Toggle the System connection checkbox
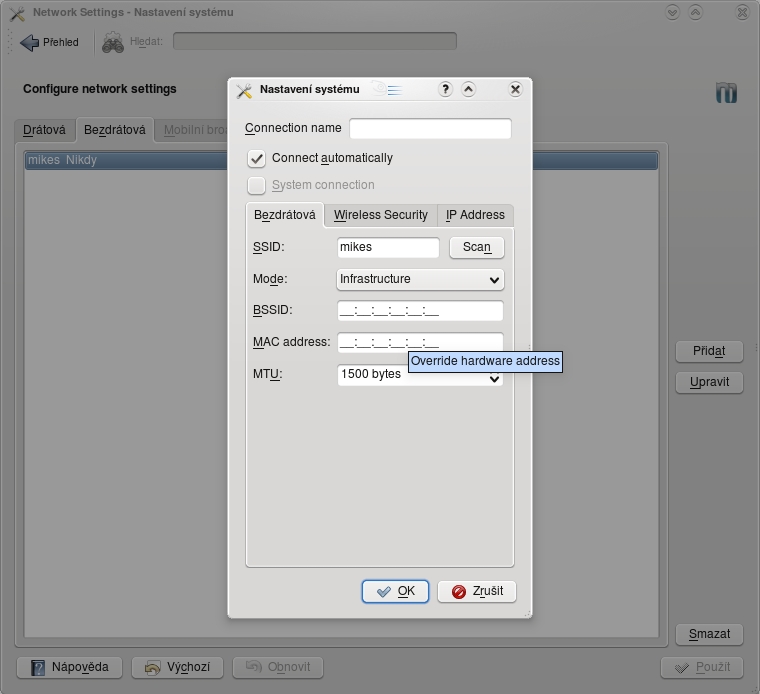 click(x=257, y=185)
